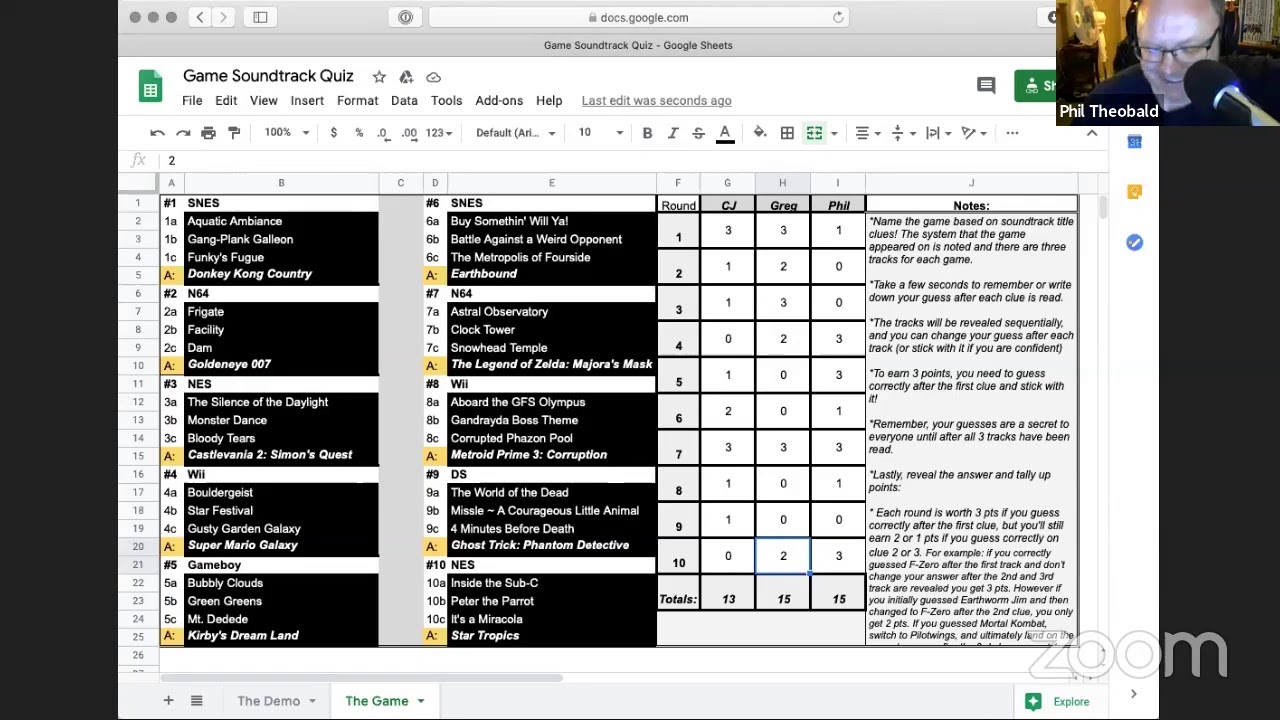This screenshot has height=720, width=1280.
Task: Move the document using the folder icon
Action: pyautogui.click(x=406, y=77)
